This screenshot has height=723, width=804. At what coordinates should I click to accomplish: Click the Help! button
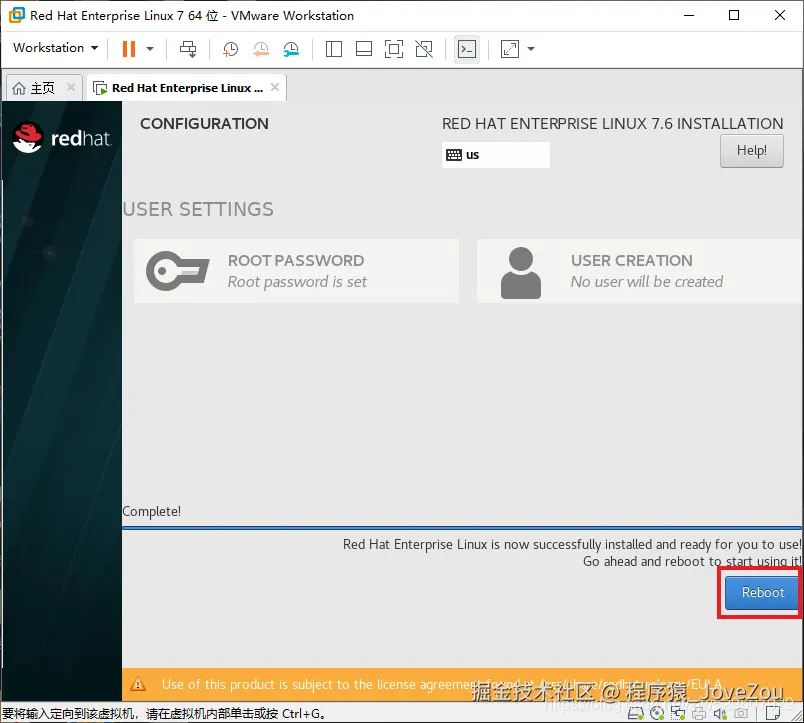coord(752,151)
